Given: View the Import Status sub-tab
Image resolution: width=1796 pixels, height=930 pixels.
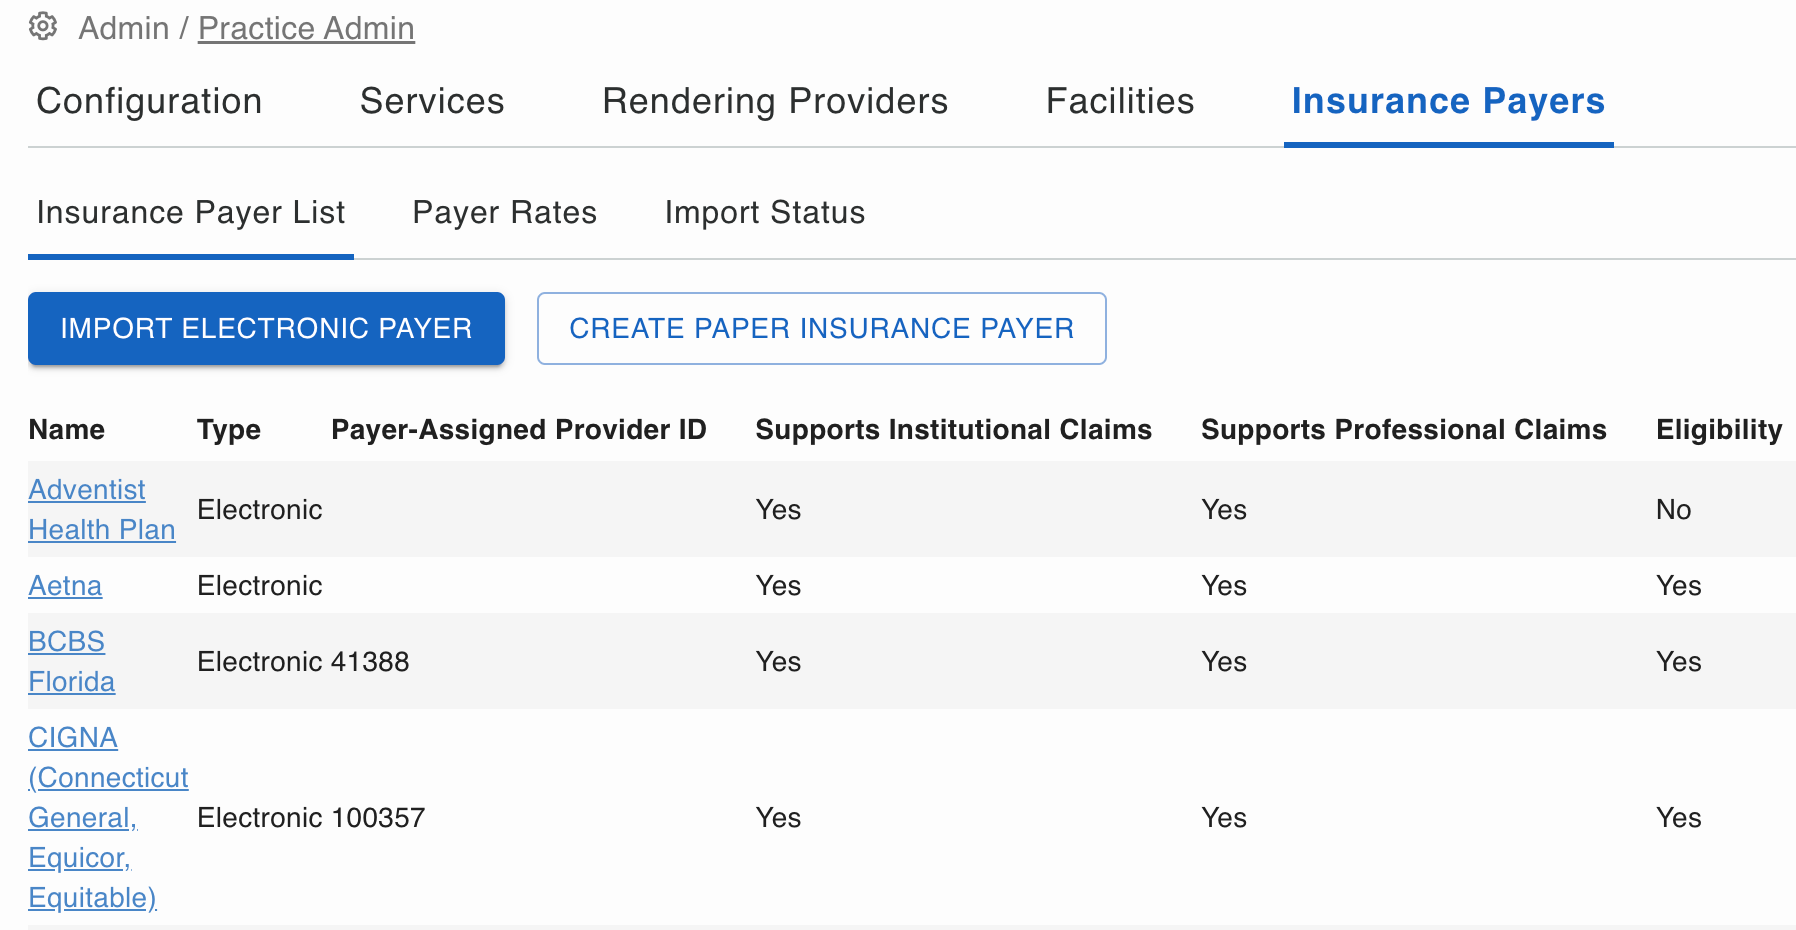Looking at the screenshot, I should tap(765, 212).
